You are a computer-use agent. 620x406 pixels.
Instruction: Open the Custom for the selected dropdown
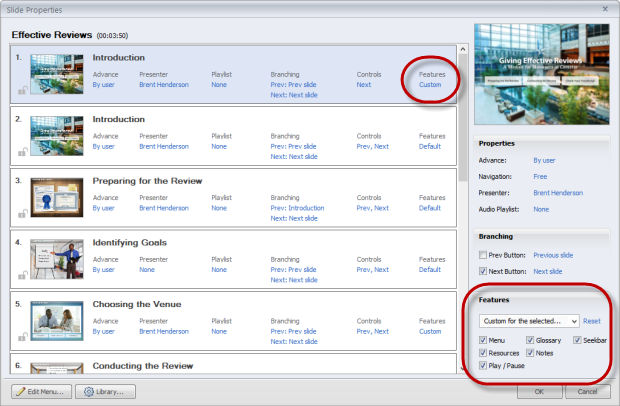528,321
